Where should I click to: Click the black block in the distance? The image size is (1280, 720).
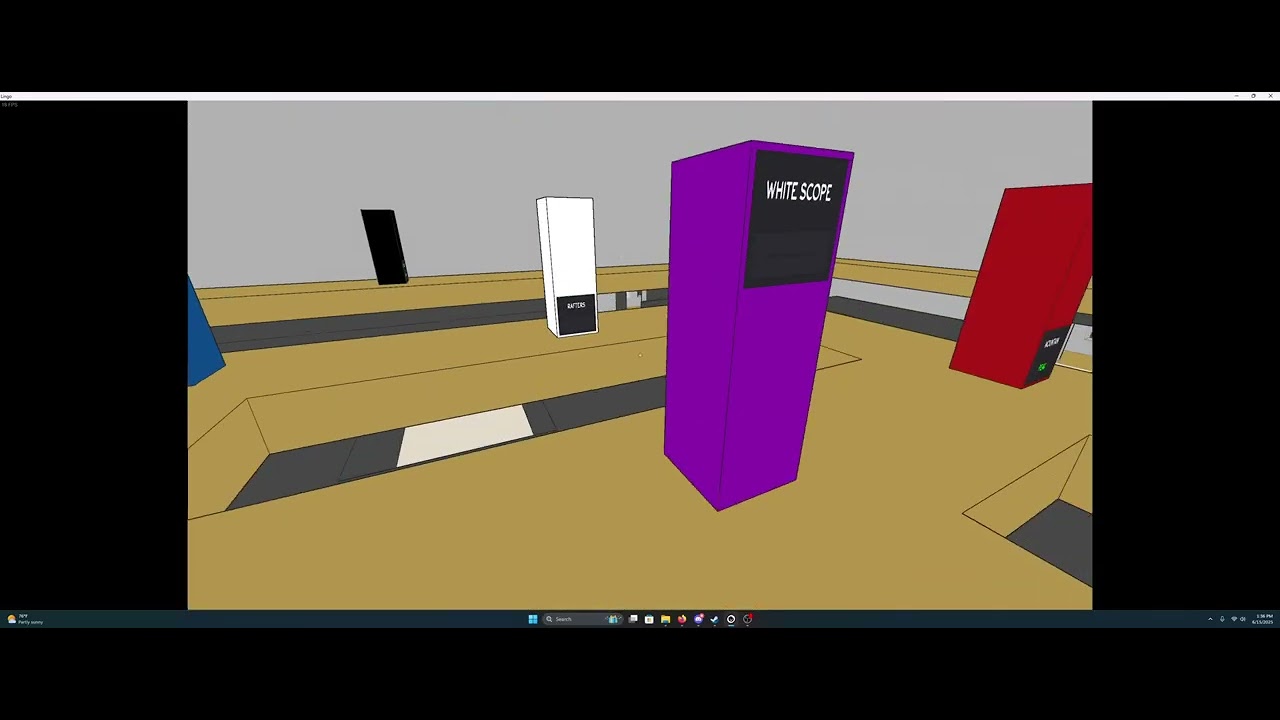384,247
